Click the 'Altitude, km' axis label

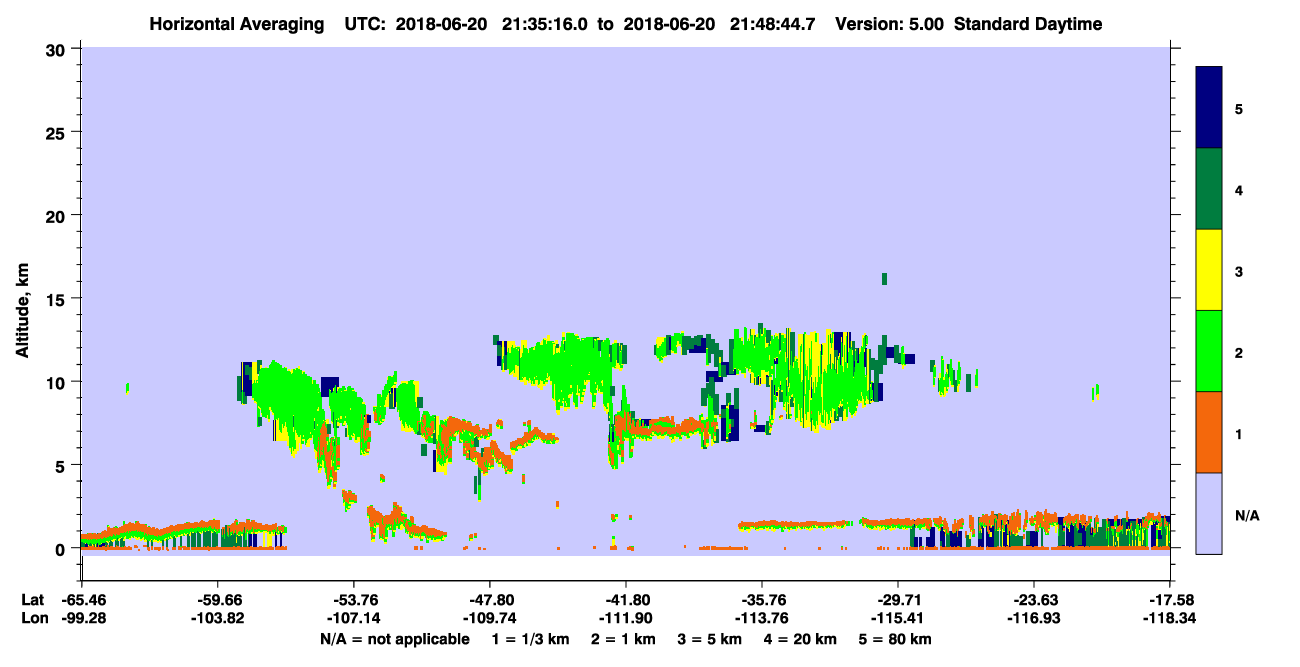click(22, 311)
